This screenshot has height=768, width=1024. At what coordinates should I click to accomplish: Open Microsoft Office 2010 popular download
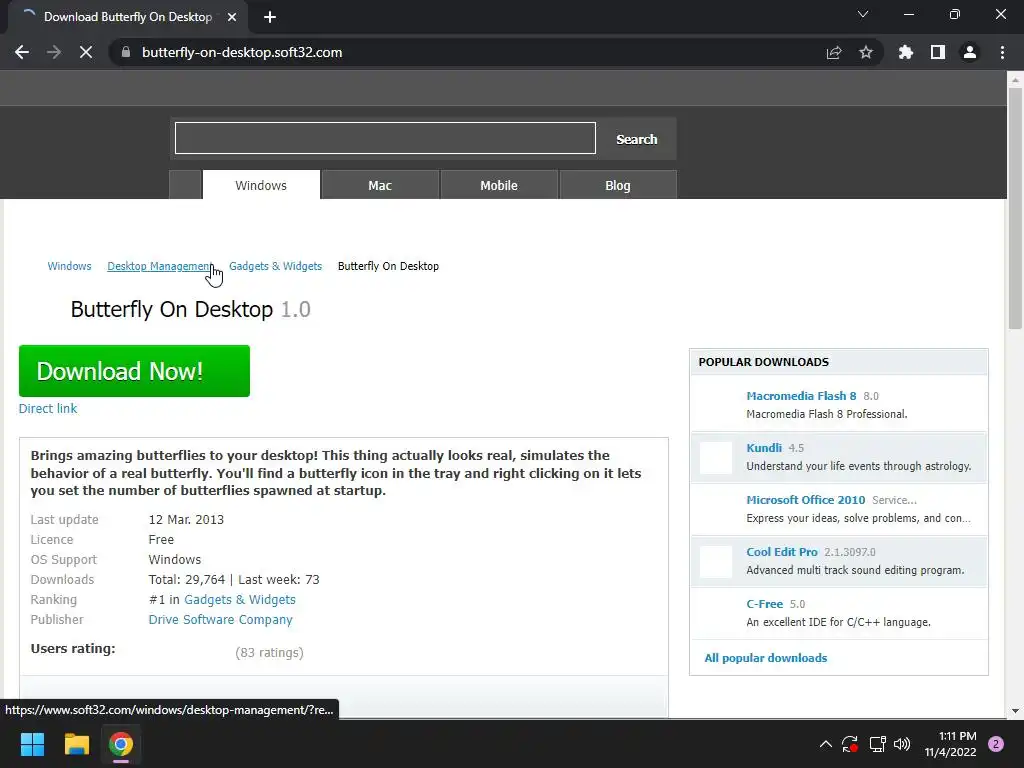point(806,500)
